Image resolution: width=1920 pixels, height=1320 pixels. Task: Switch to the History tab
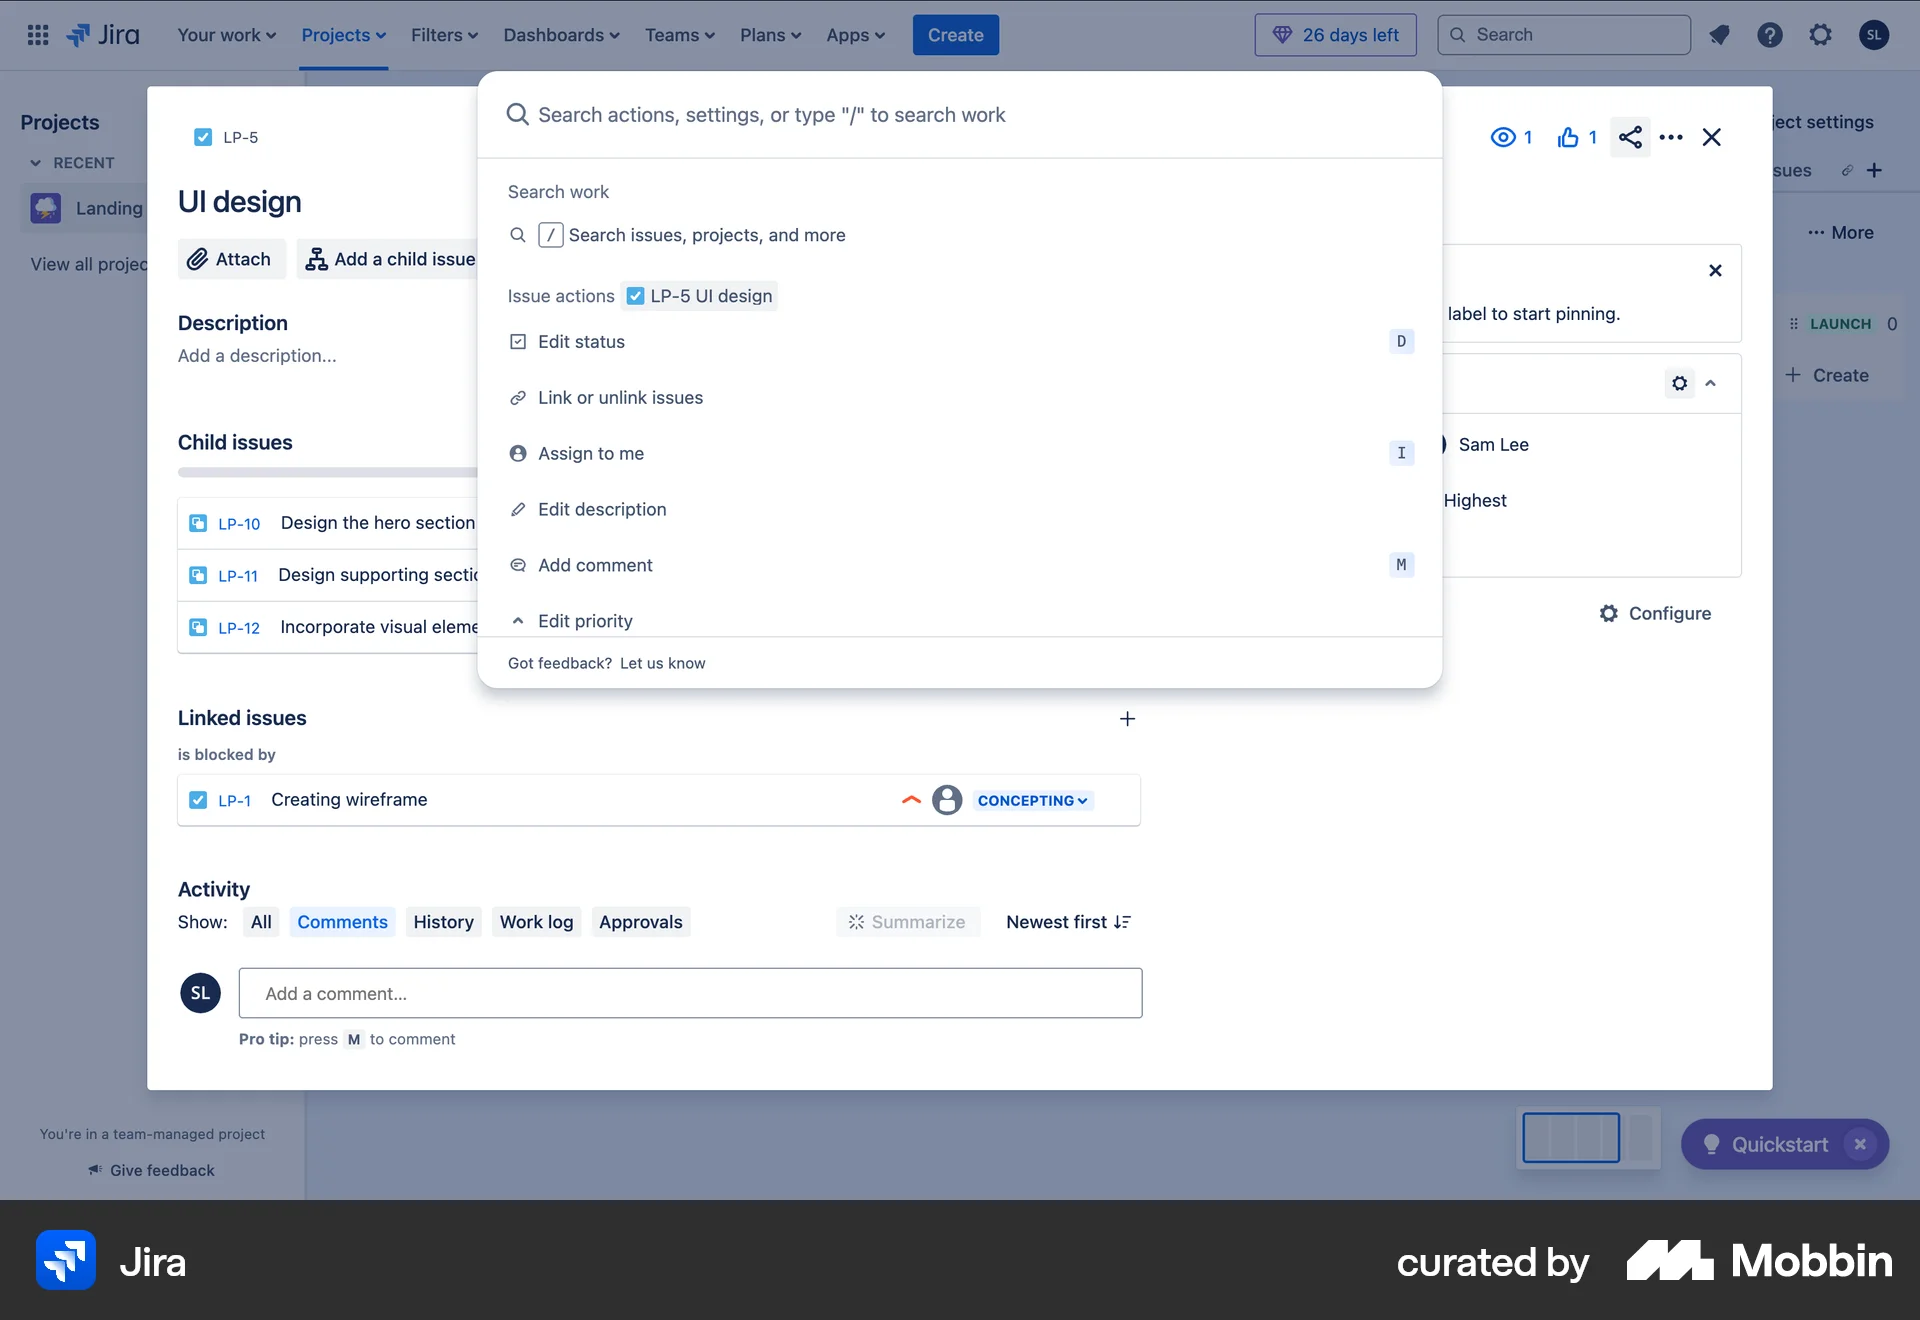443,921
